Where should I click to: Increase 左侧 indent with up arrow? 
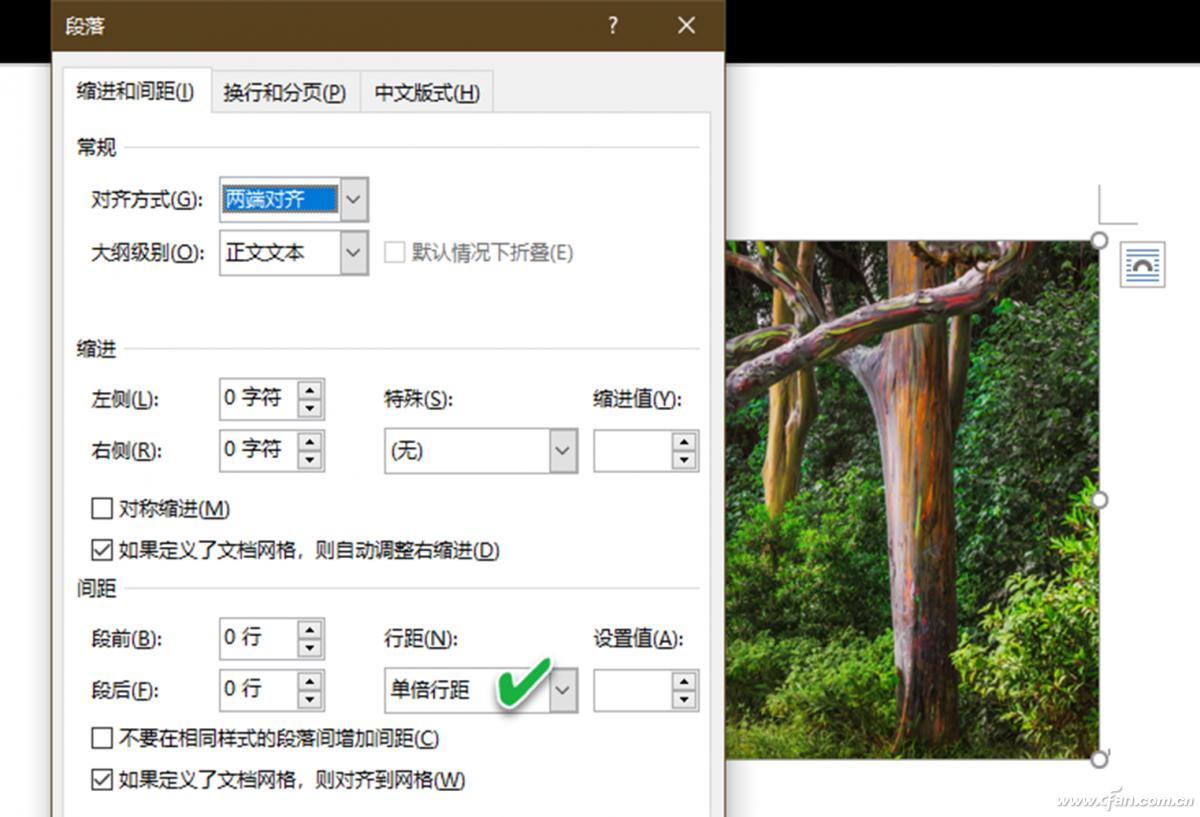tap(311, 390)
